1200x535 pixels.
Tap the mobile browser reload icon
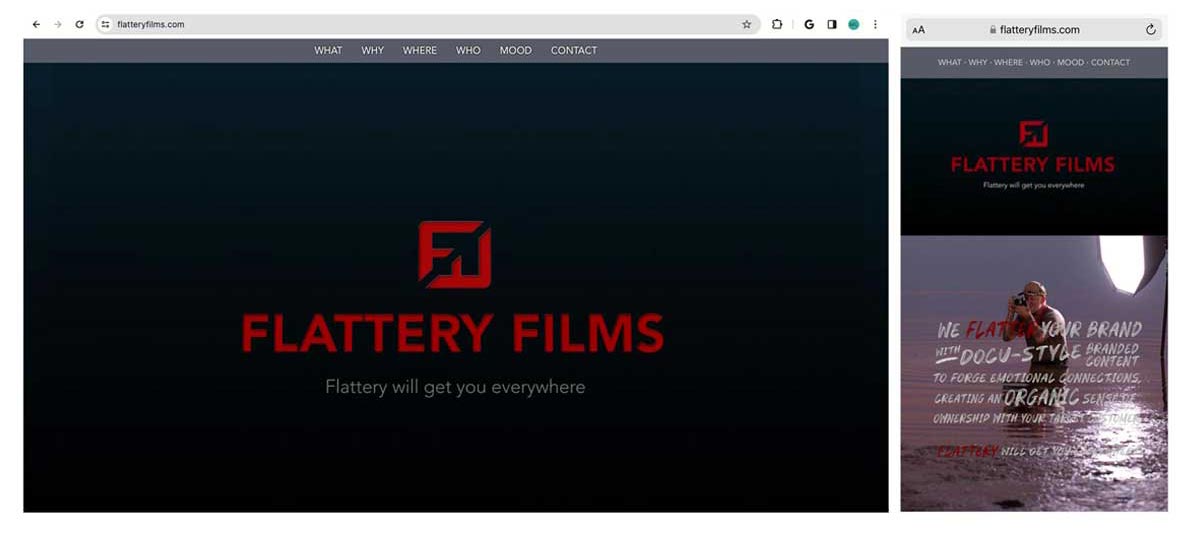tap(1150, 30)
